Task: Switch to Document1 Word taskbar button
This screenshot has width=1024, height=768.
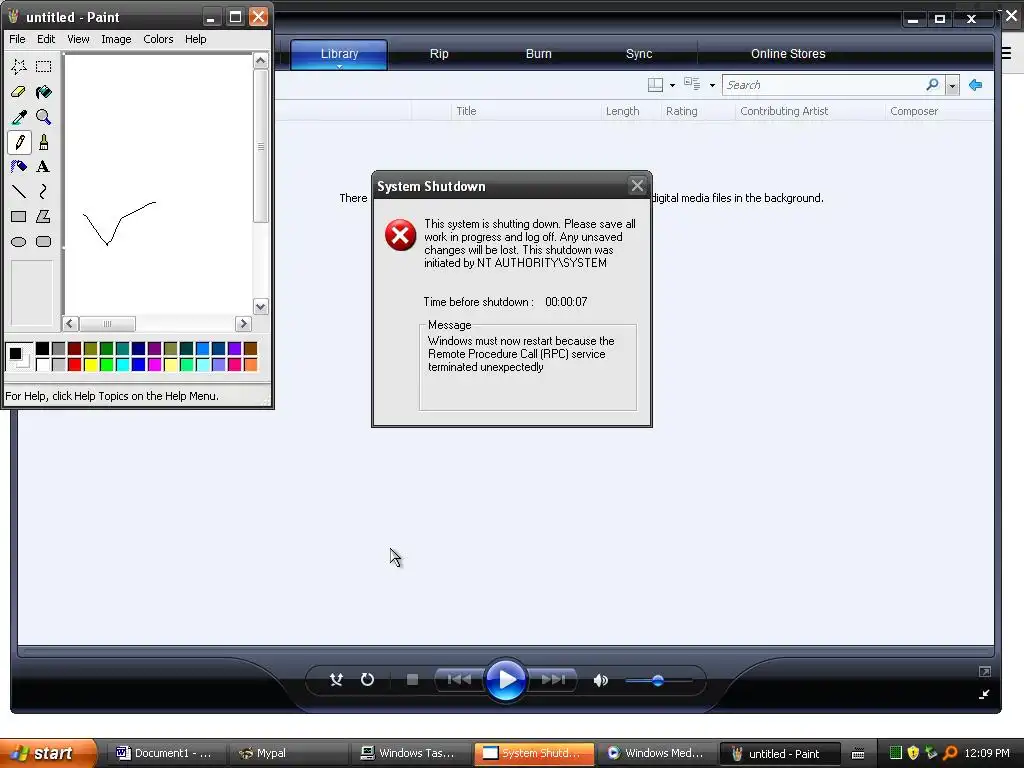Action: point(166,753)
